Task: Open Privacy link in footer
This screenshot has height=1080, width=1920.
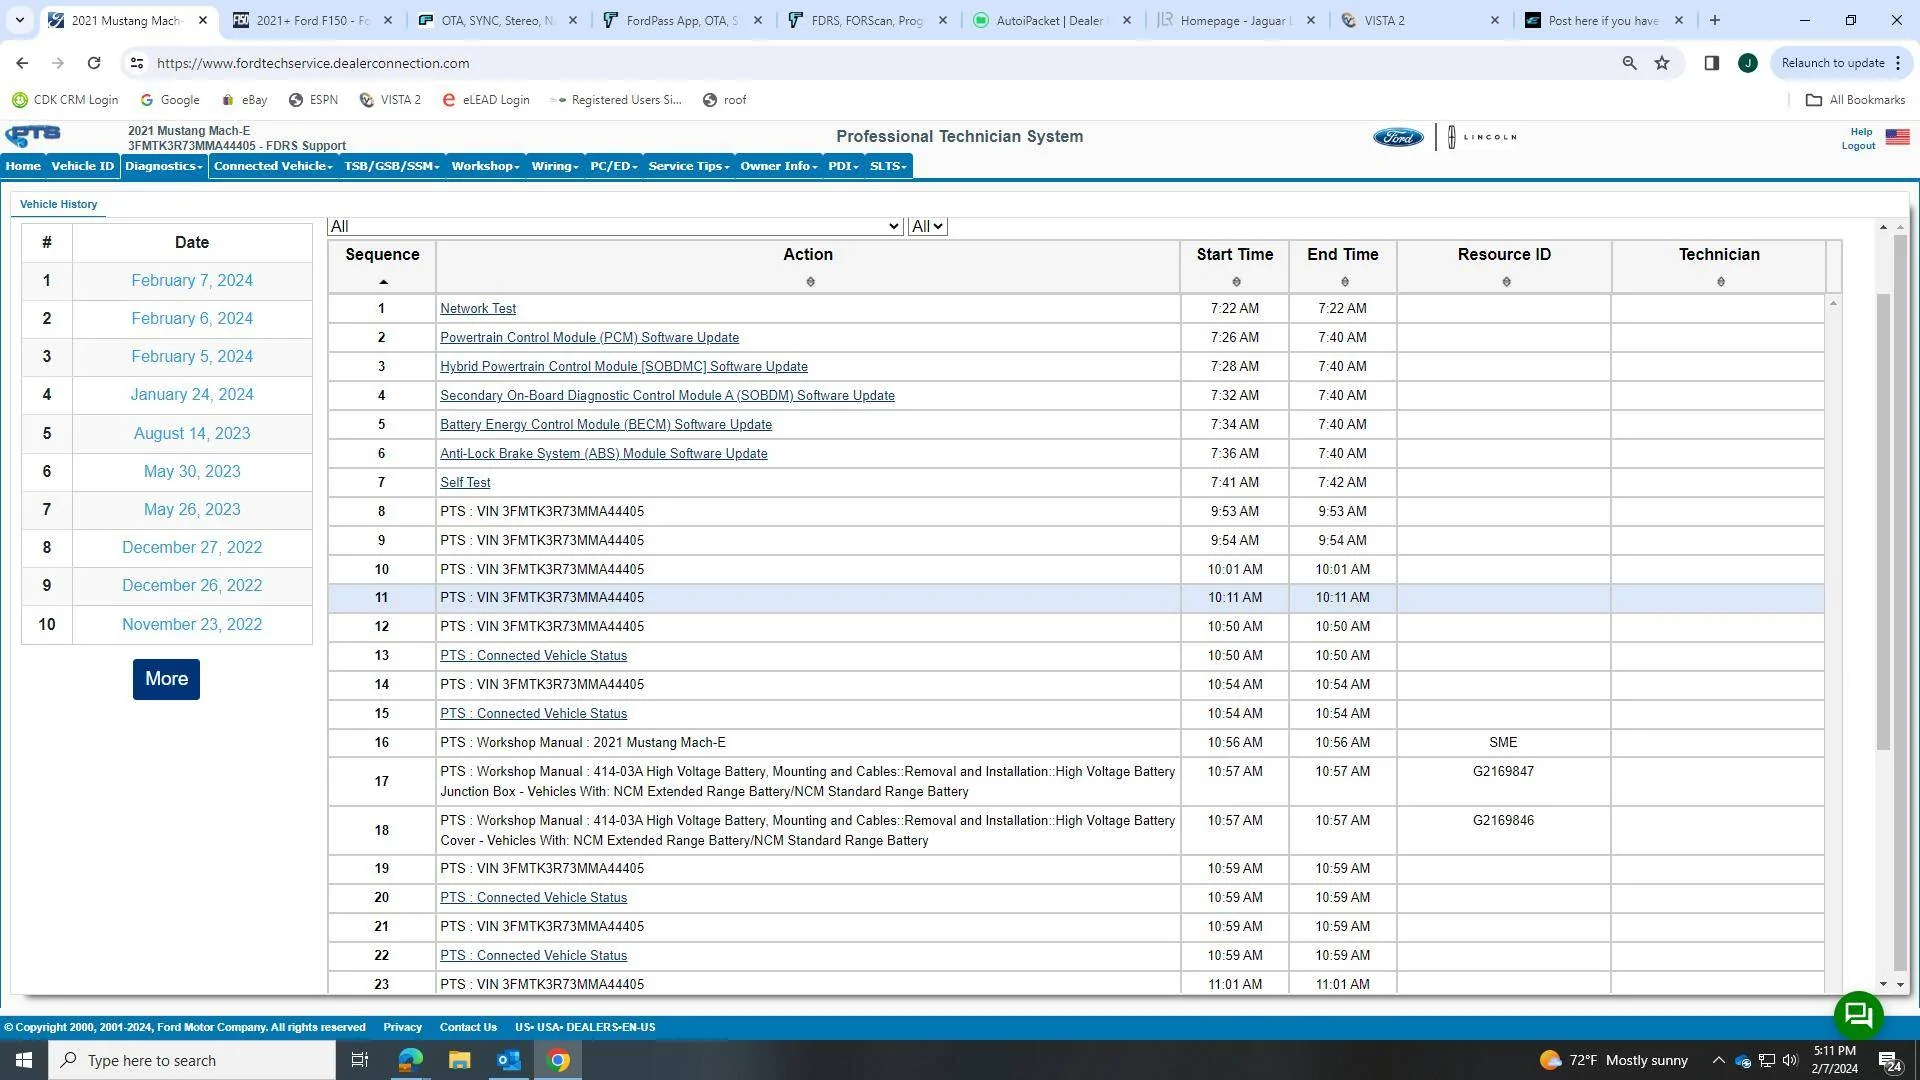Action: pyautogui.click(x=402, y=1027)
